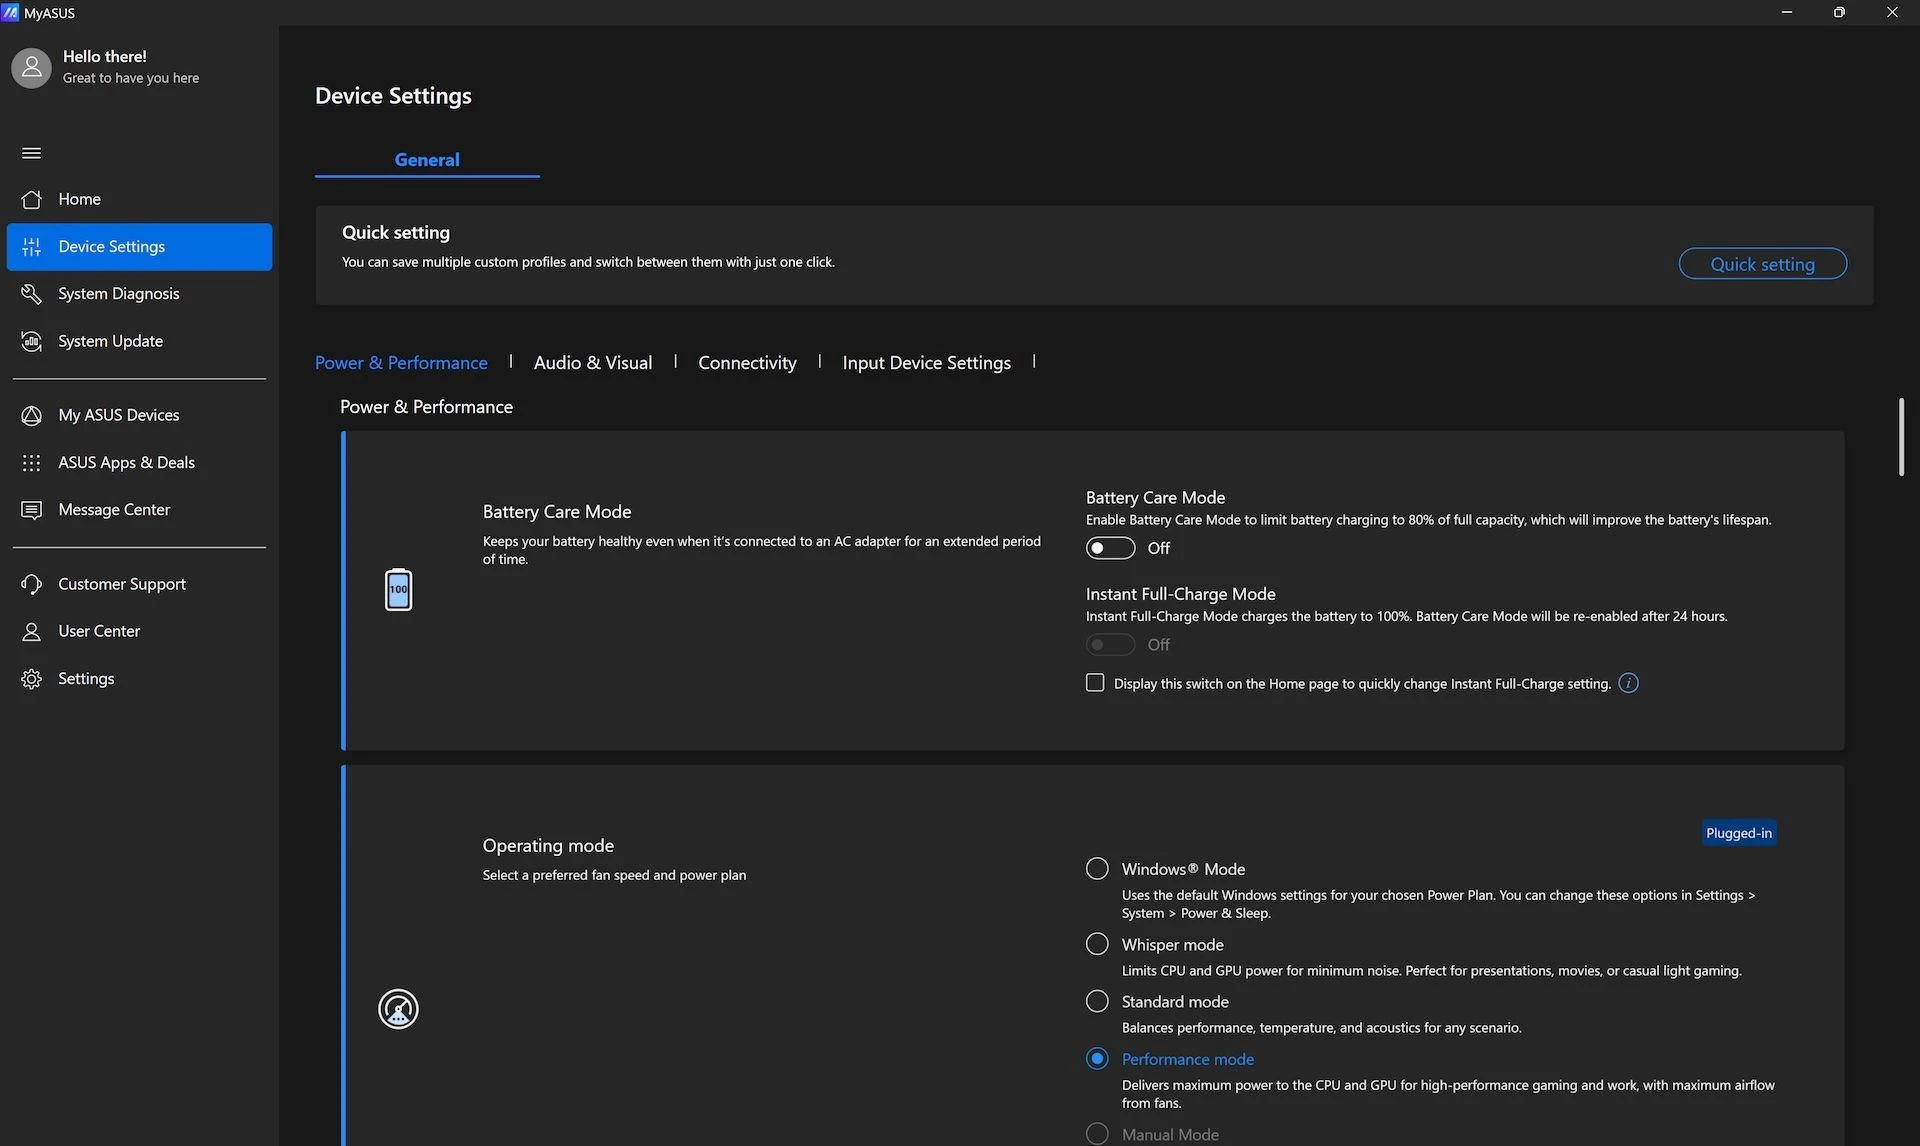The width and height of the screenshot is (1920, 1146).
Task: Click the Device Settings page heading
Action: coord(393,96)
